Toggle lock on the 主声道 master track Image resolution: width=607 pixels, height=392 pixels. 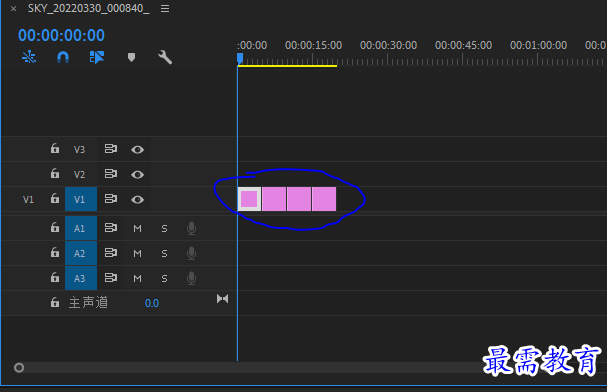click(55, 302)
